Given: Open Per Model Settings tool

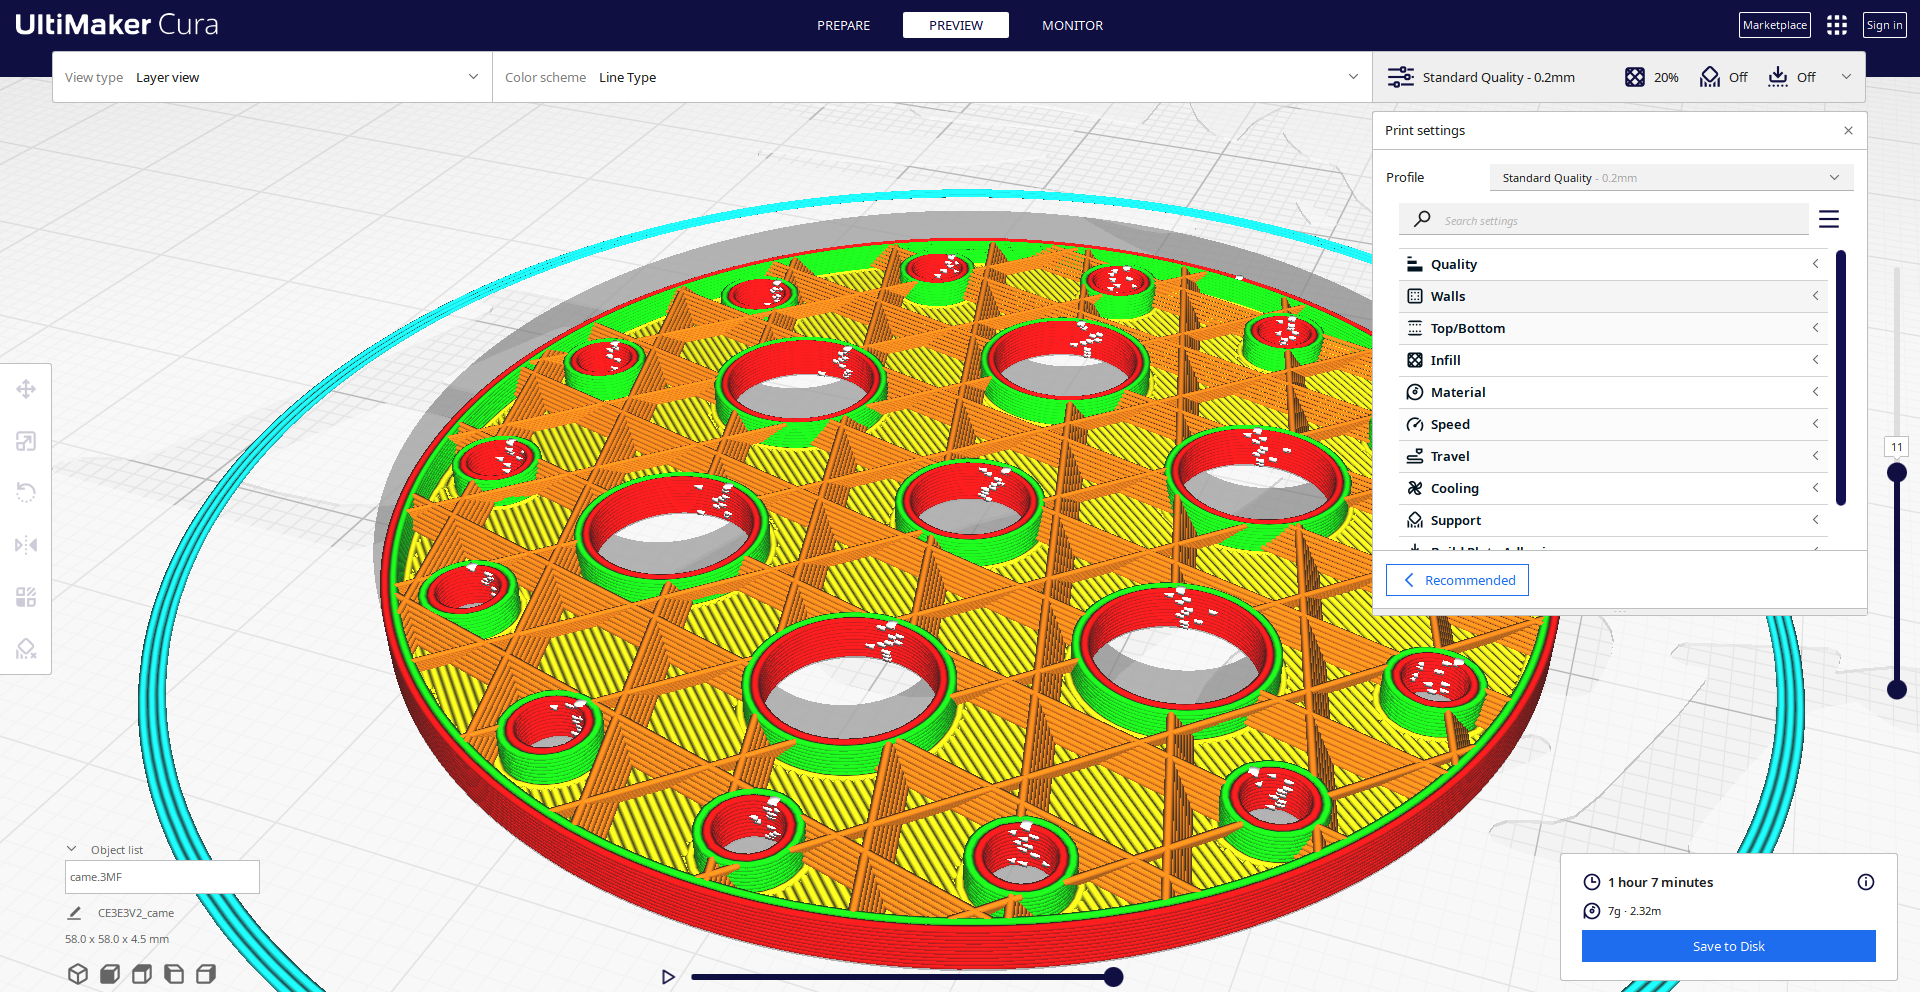Looking at the screenshot, I should pyautogui.click(x=26, y=597).
